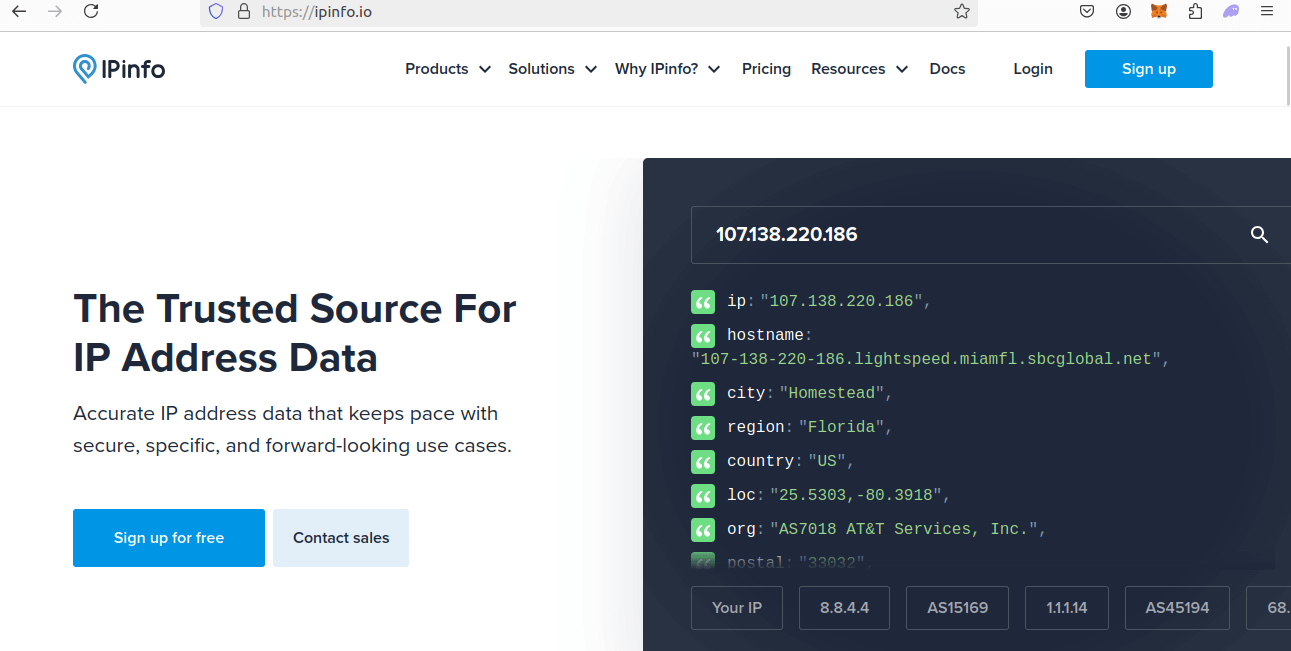Expand the Resources dropdown
Viewport: 1291px width, 651px height.
point(859,69)
